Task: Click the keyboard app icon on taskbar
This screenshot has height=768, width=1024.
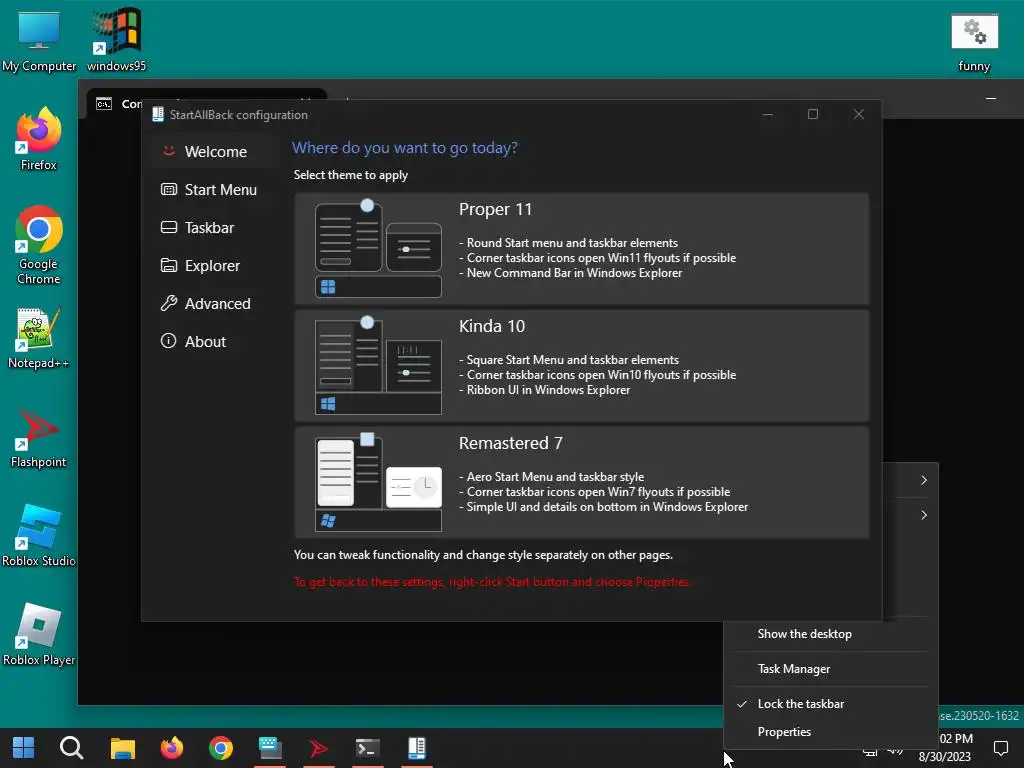Action: [x=270, y=748]
